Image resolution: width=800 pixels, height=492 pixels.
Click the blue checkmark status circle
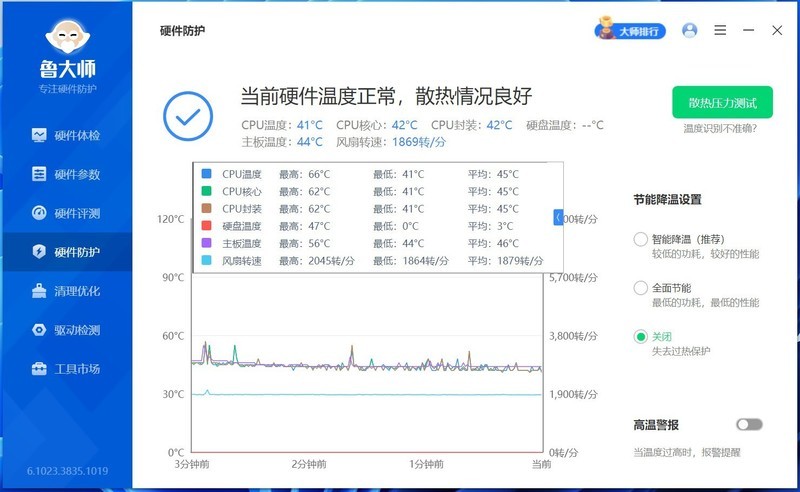click(x=188, y=116)
